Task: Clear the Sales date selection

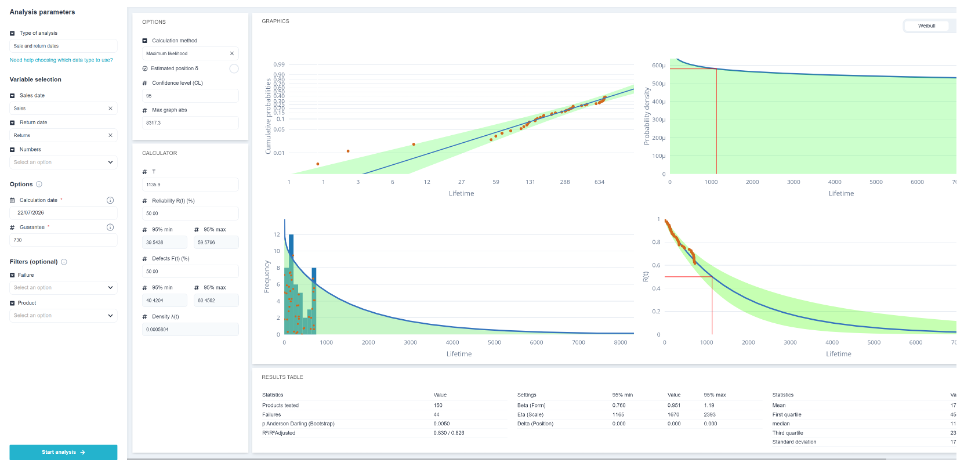Action: coord(110,108)
